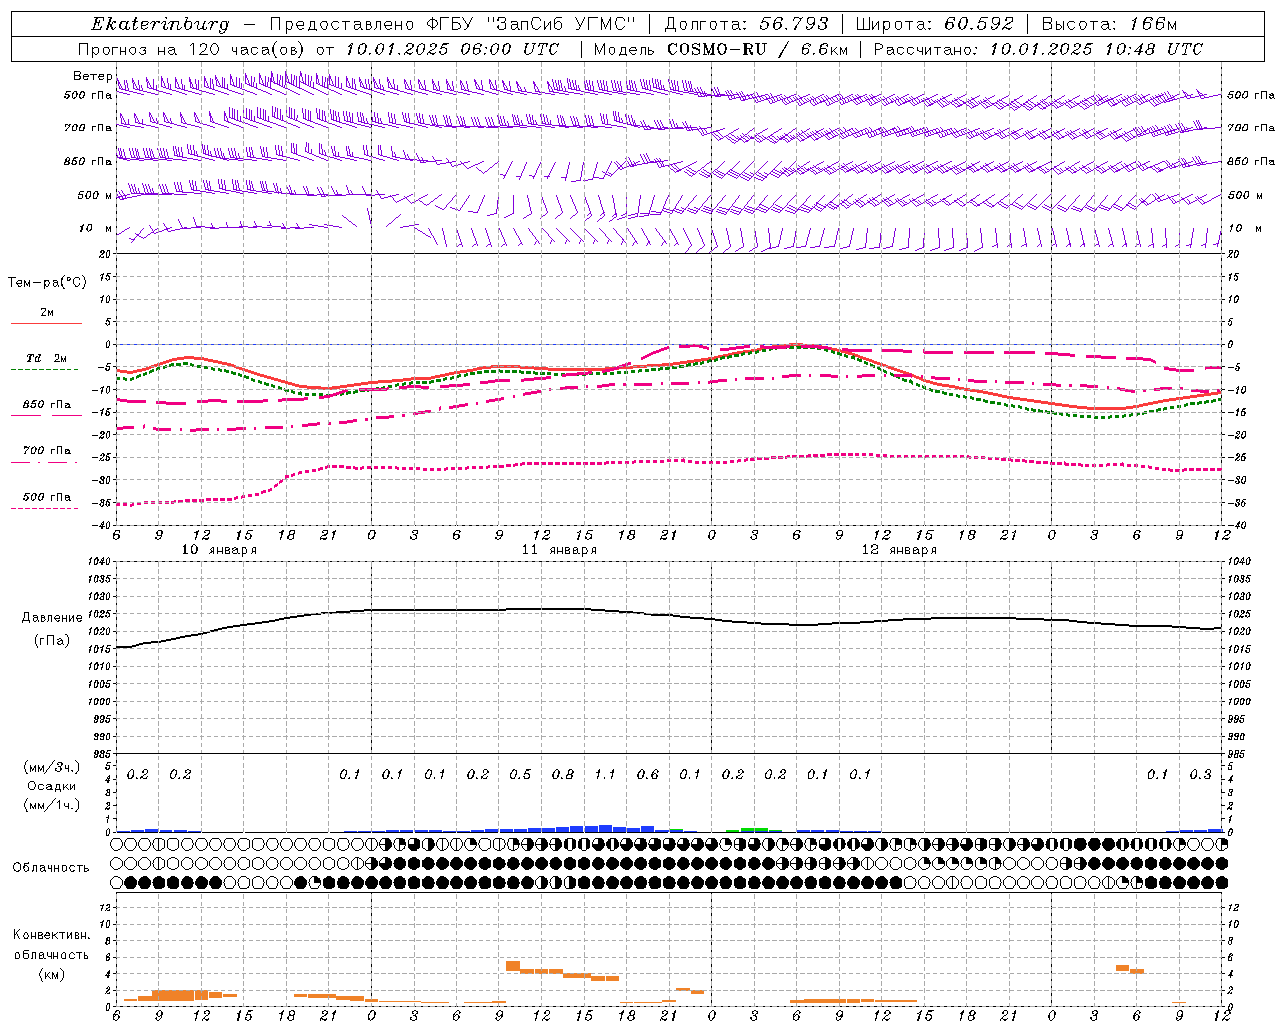Click the 'Давление' pressure panel label
Image resolution: width=1280 pixels, height=1024 pixels.
pyautogui.click(x=52, y=618)
